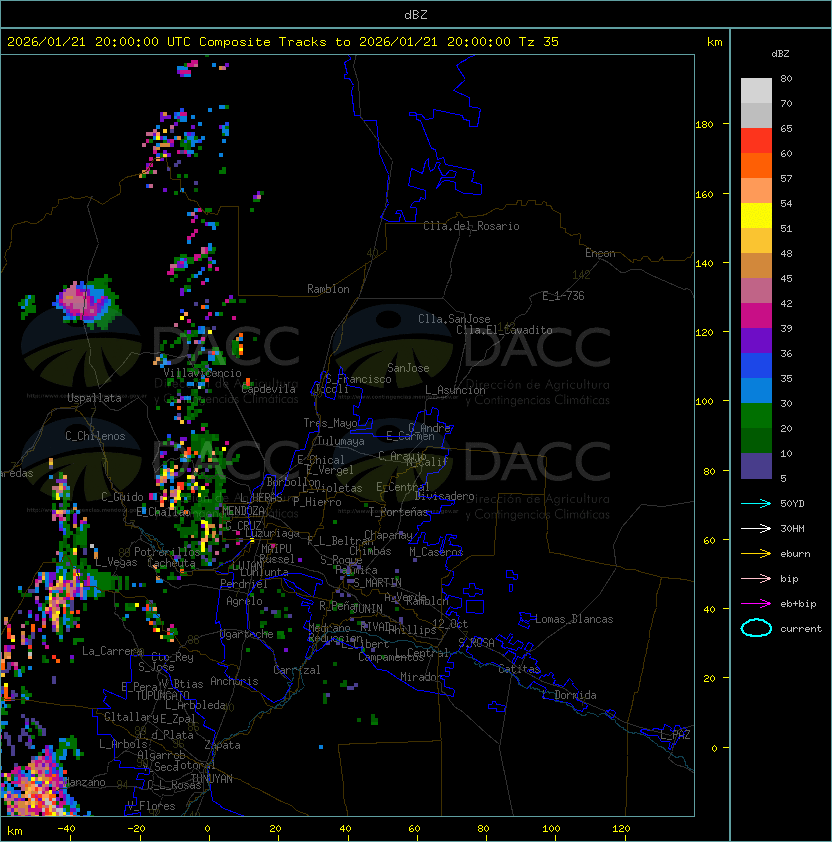
Task: Click the Clla.El_Cavadito place label
Action: (x=504, y=330)
